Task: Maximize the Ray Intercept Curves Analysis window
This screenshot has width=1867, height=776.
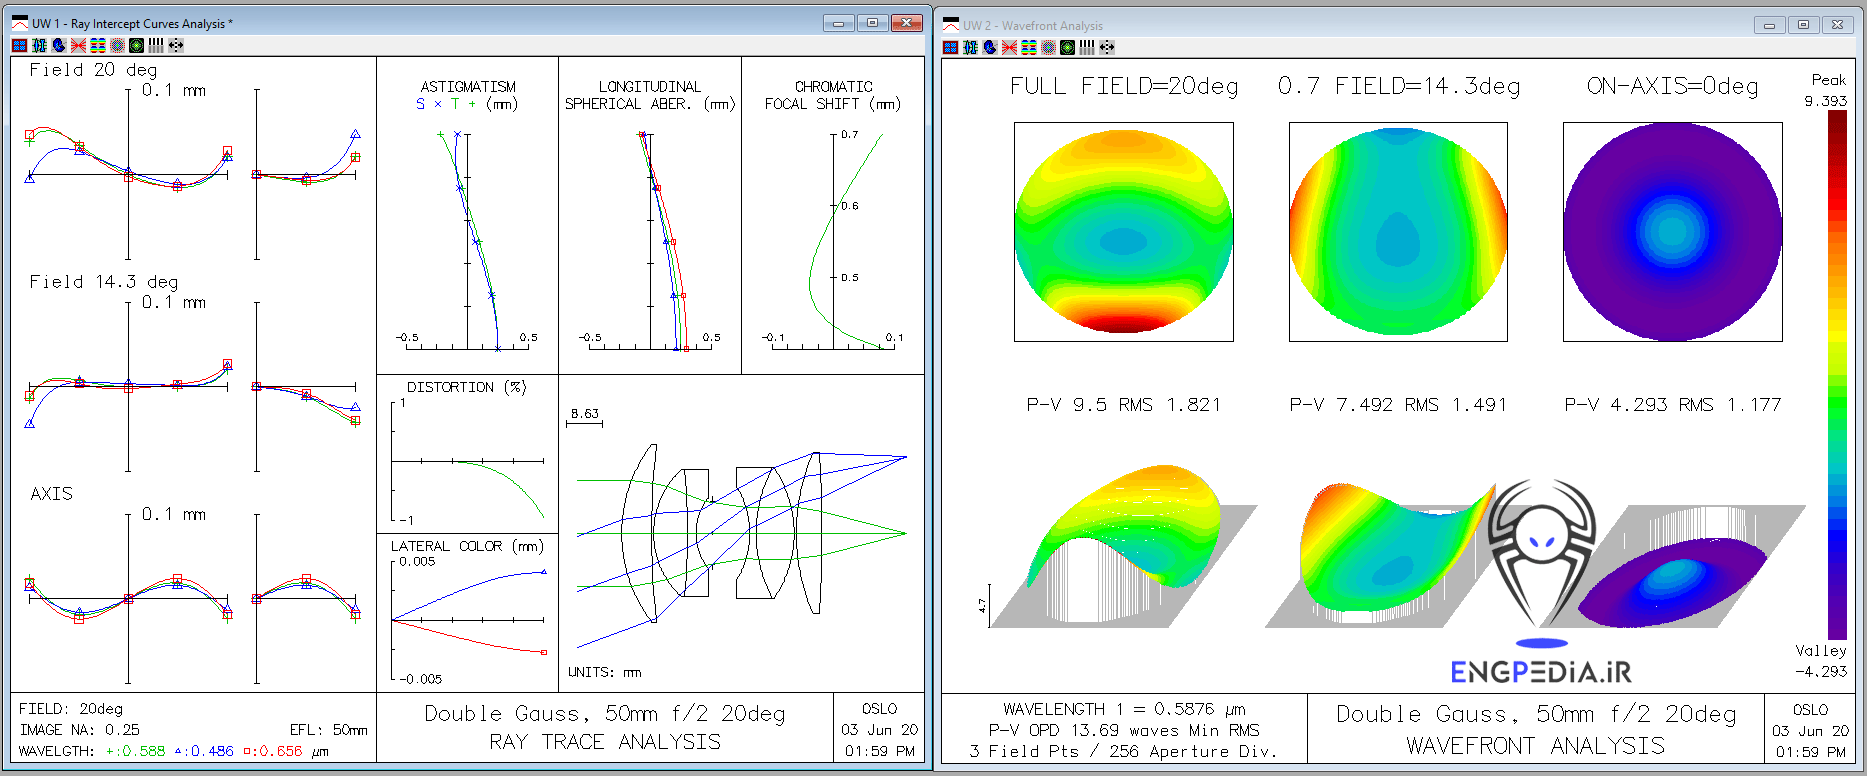Action: pyautogui.click(x=872, y=23)
